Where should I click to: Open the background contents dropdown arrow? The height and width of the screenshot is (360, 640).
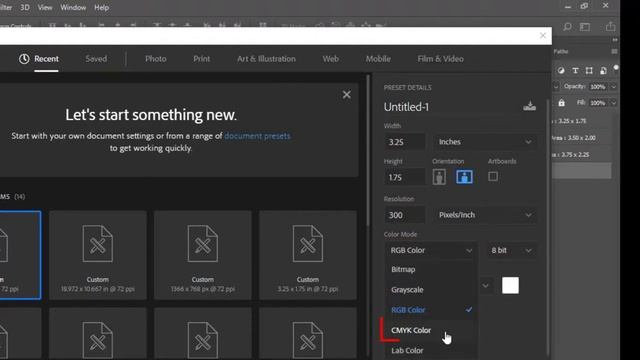tap(485, 286)
